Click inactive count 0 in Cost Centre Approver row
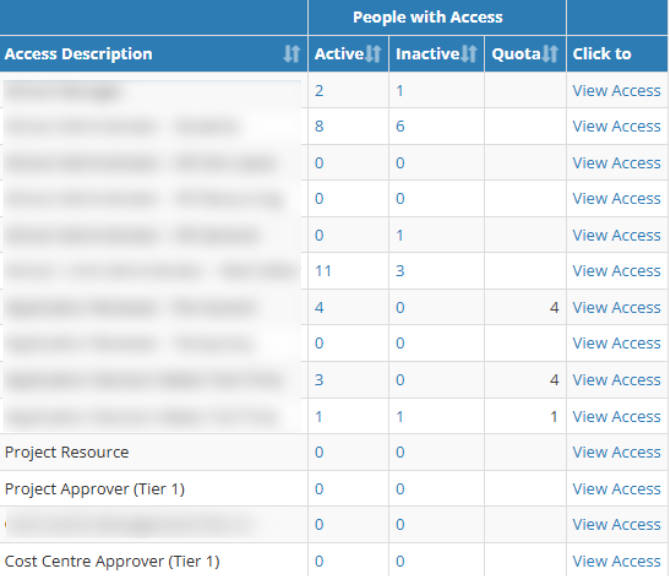The height and width of the screenshot is (576, 669). (x=400, y=561)
